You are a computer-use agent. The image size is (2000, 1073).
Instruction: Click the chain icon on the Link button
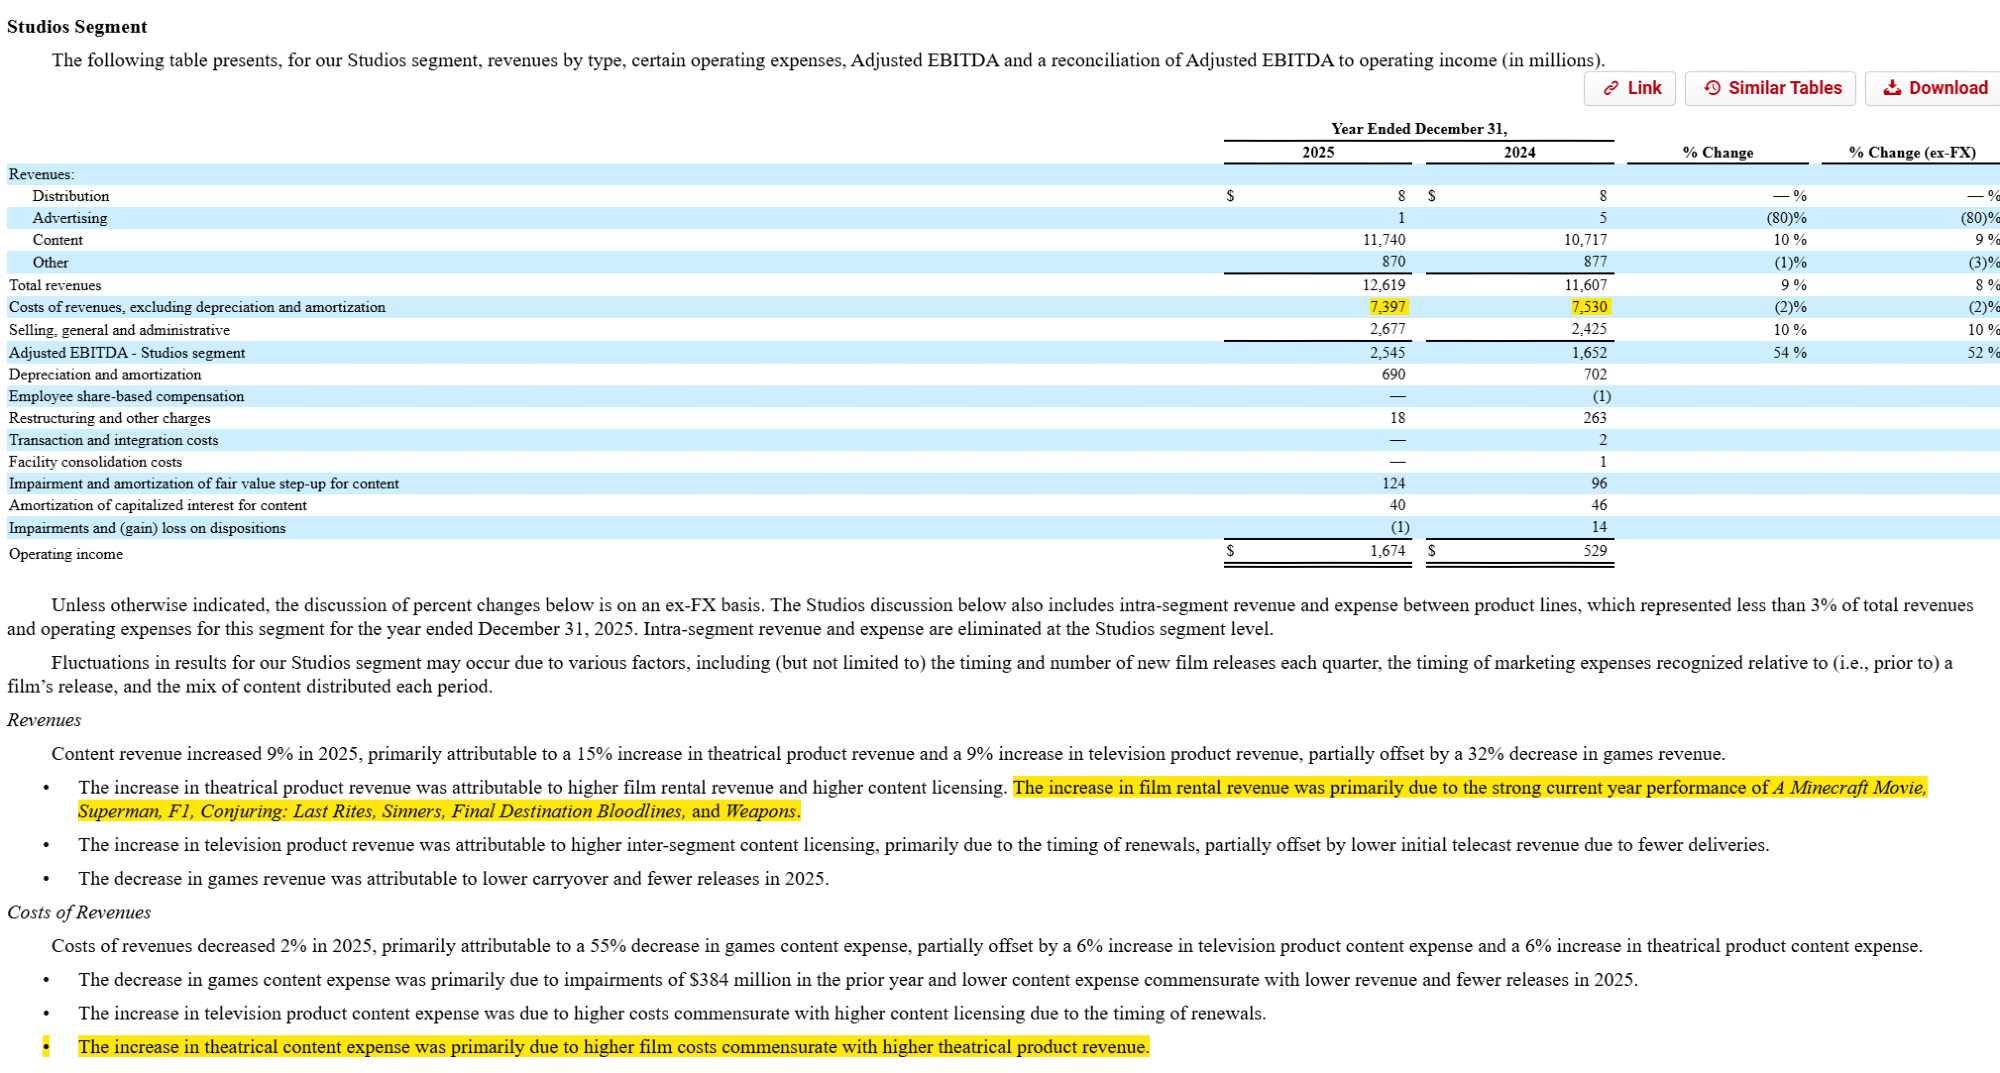[1611, 88]
